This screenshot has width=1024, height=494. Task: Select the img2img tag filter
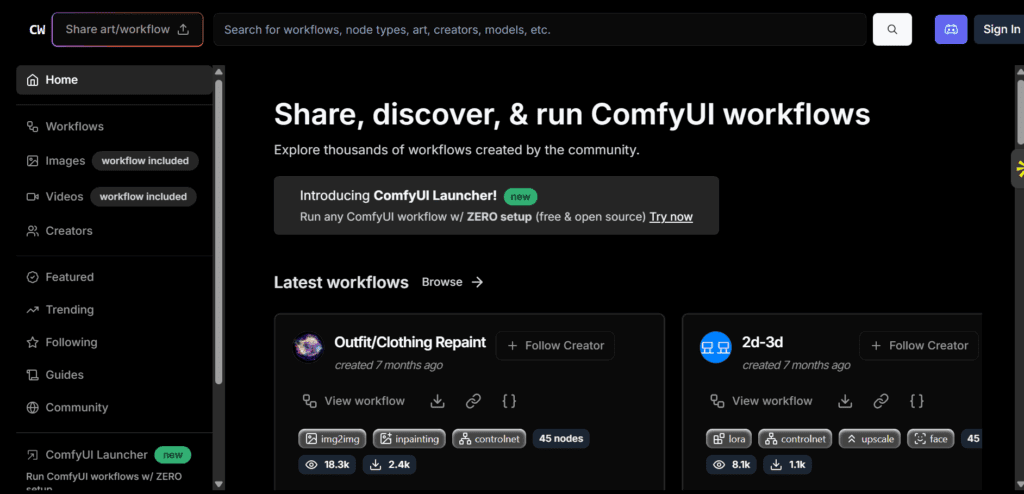(332, 438)
